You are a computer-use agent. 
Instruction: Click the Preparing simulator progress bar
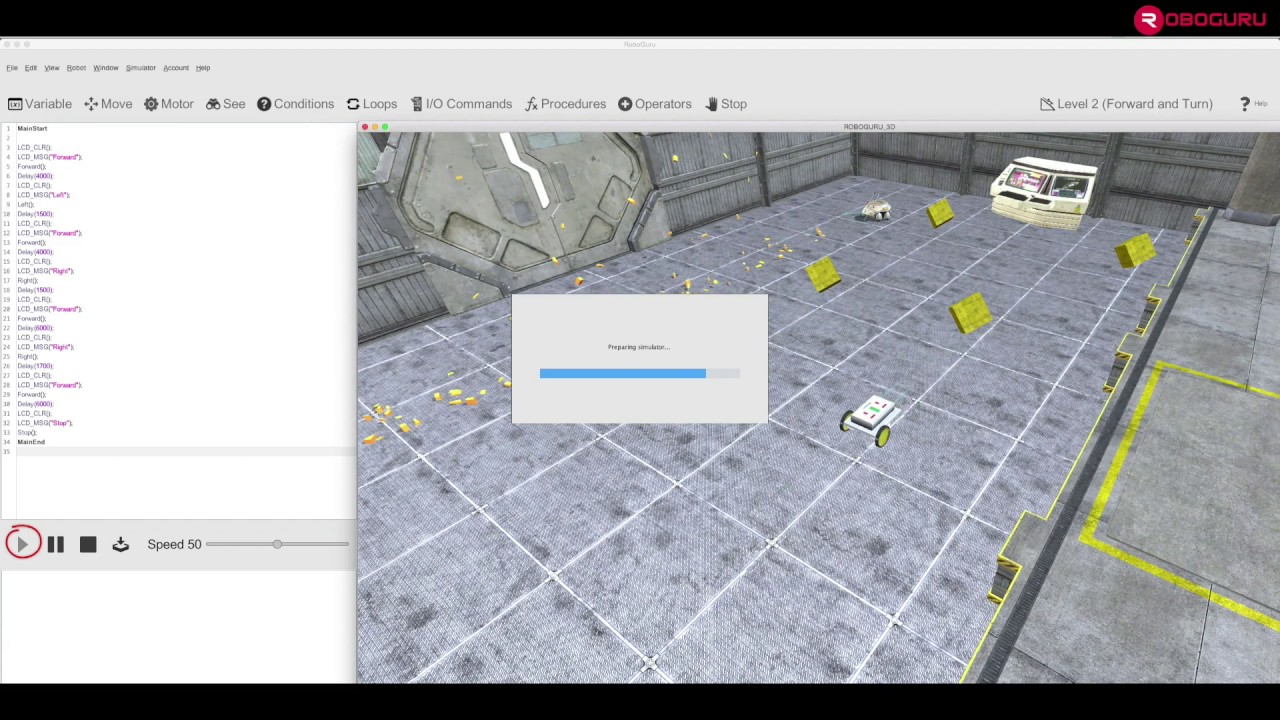[x=640, y=373]
